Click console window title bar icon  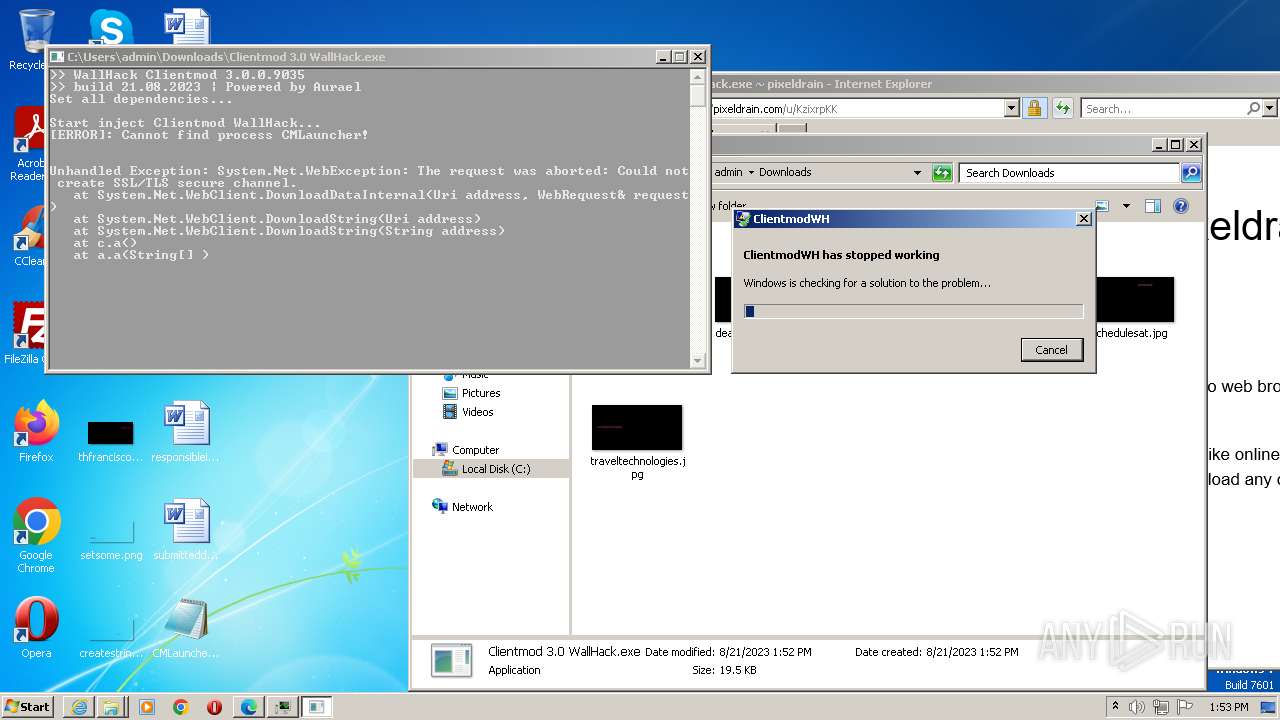pos(57,57)
